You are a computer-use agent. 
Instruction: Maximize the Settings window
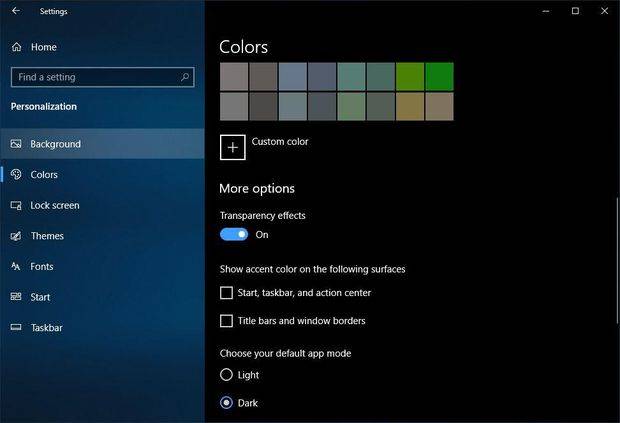pos(575,11)
